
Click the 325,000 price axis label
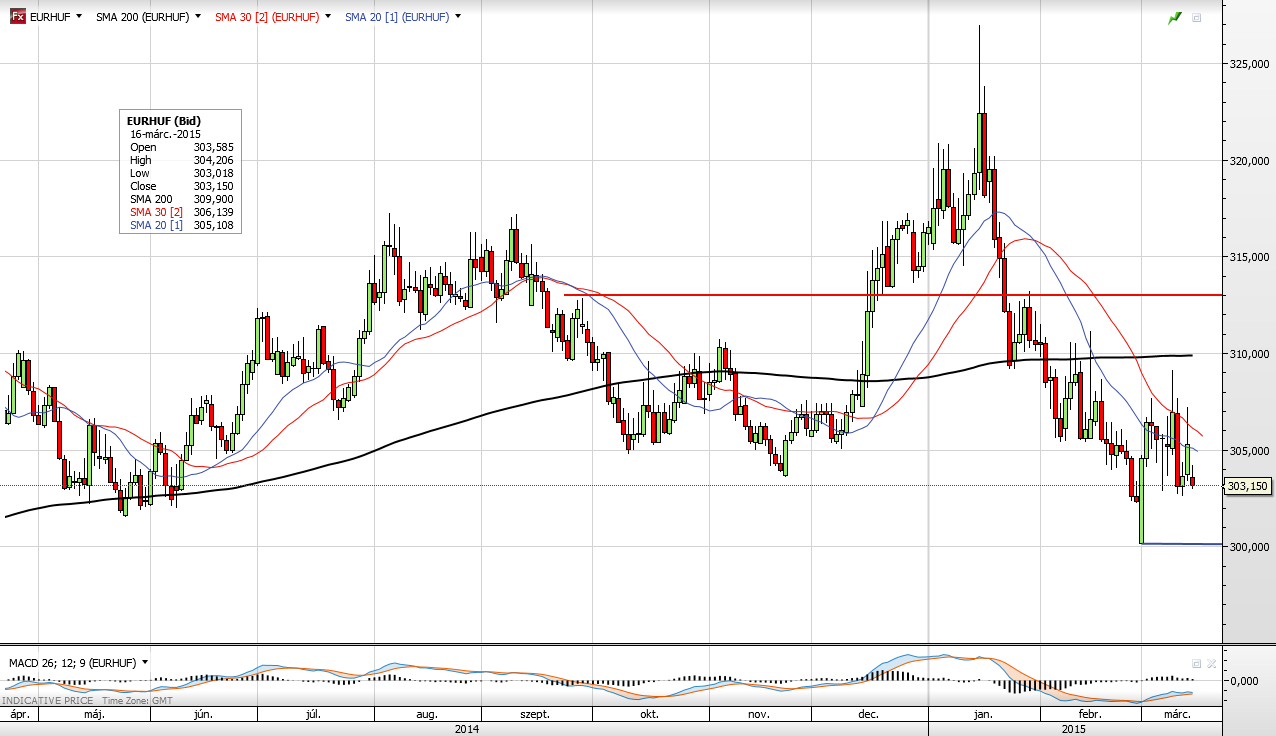tap(1248, 64)
